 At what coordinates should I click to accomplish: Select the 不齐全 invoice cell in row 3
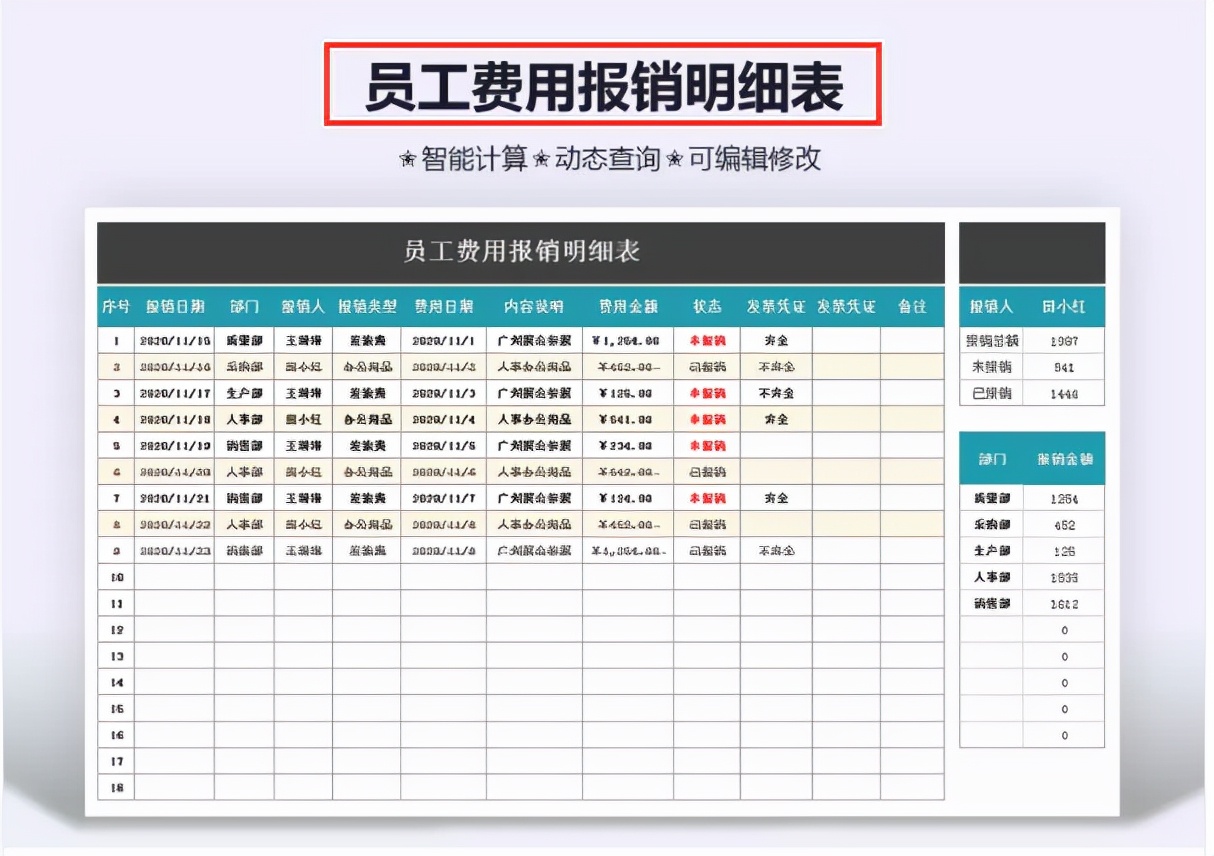[775, 393]
